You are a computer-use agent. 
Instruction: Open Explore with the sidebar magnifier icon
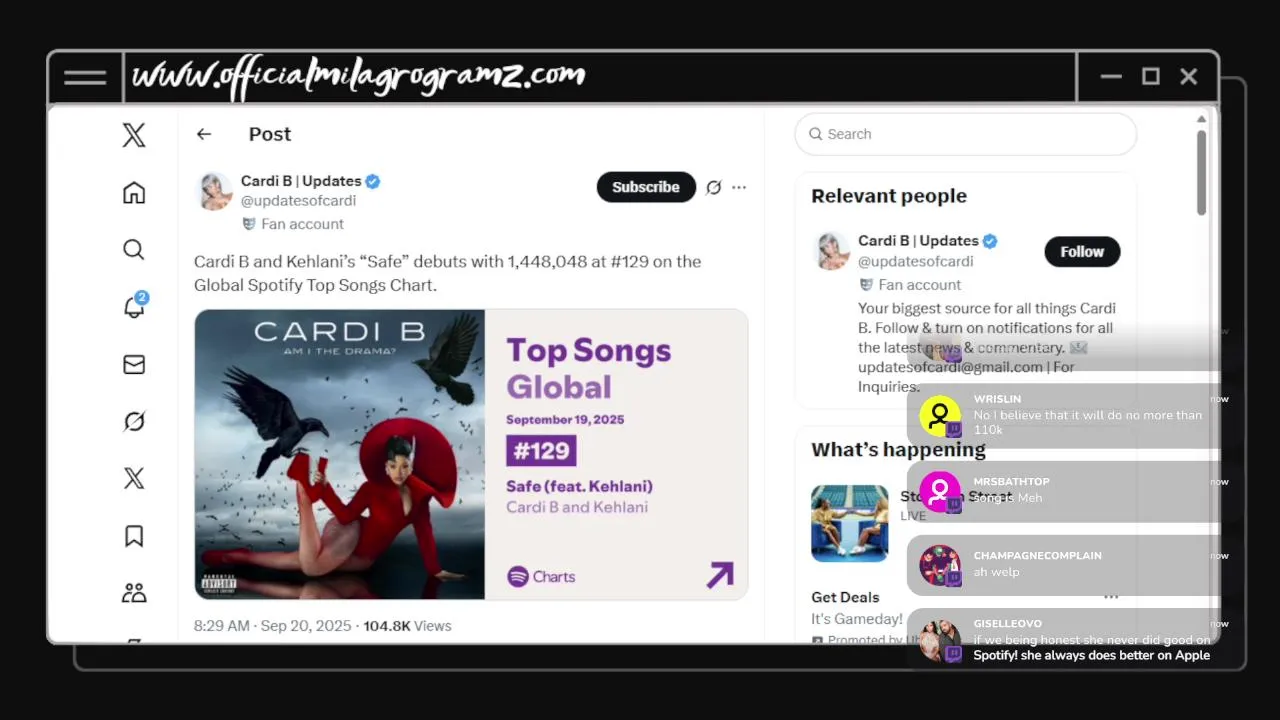click(x=134, y=249)
